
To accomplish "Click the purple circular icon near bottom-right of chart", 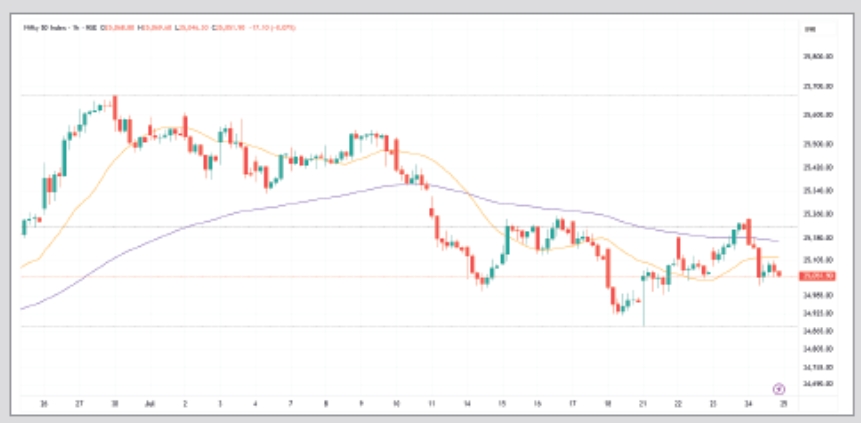I will click(x=778, y=387).
